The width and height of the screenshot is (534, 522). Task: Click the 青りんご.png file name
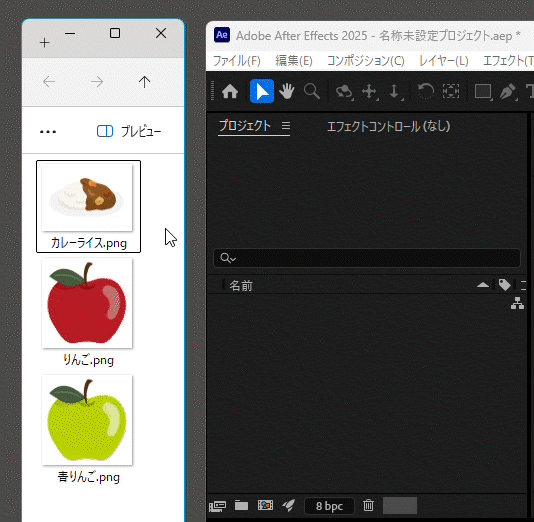(x=89, y=477)
